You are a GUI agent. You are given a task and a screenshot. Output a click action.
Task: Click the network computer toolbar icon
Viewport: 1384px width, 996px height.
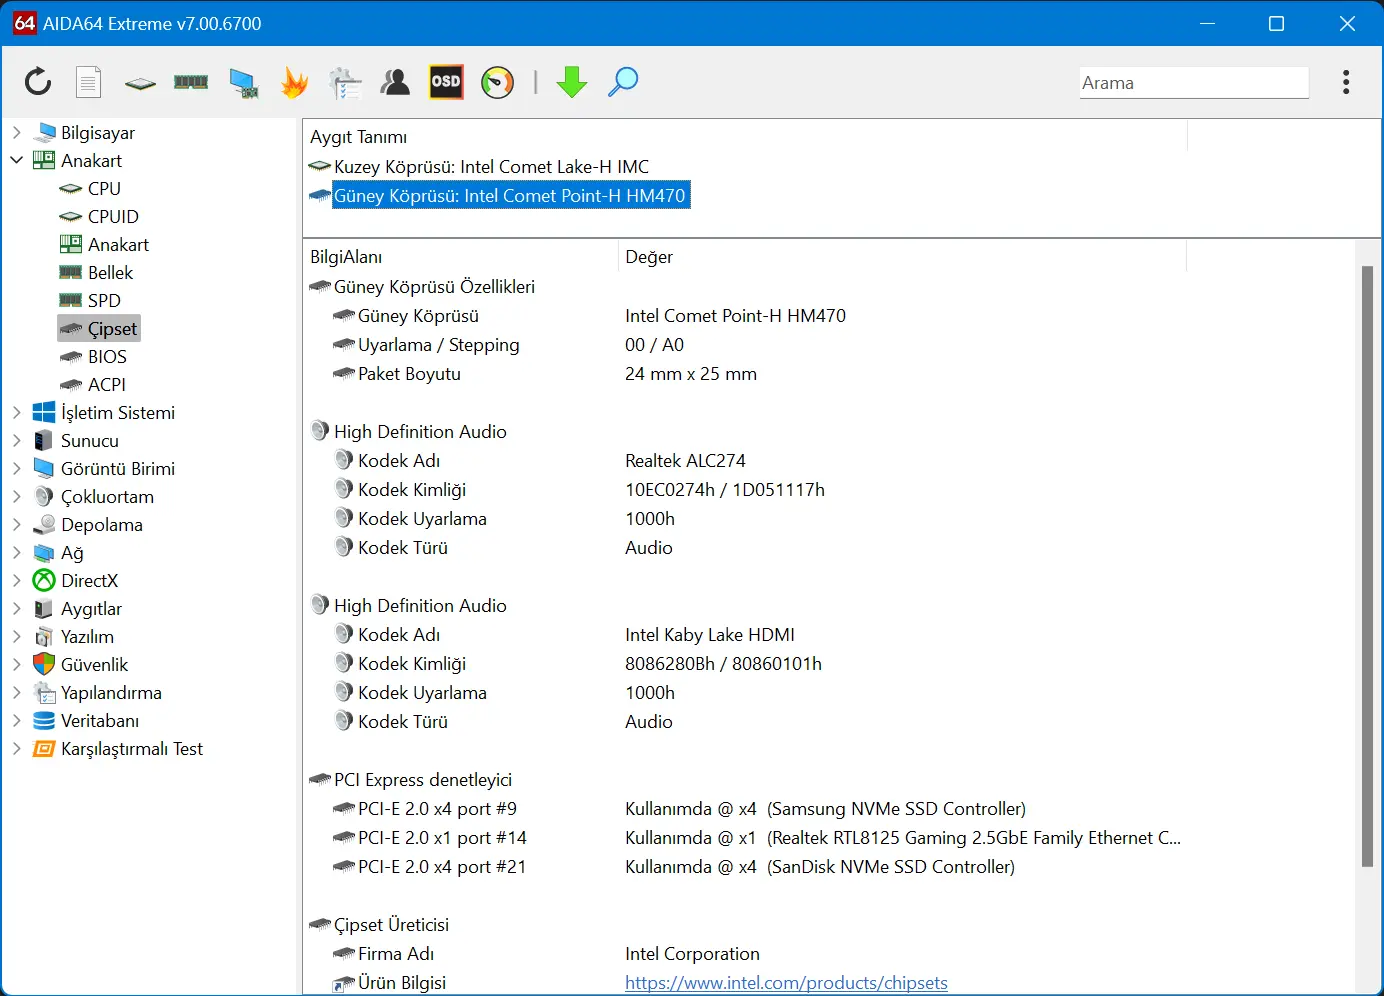pos(243,83)
